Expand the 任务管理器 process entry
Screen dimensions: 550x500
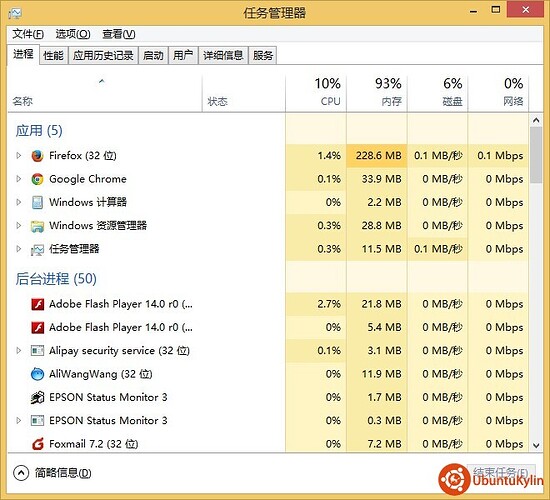[19, 249]
